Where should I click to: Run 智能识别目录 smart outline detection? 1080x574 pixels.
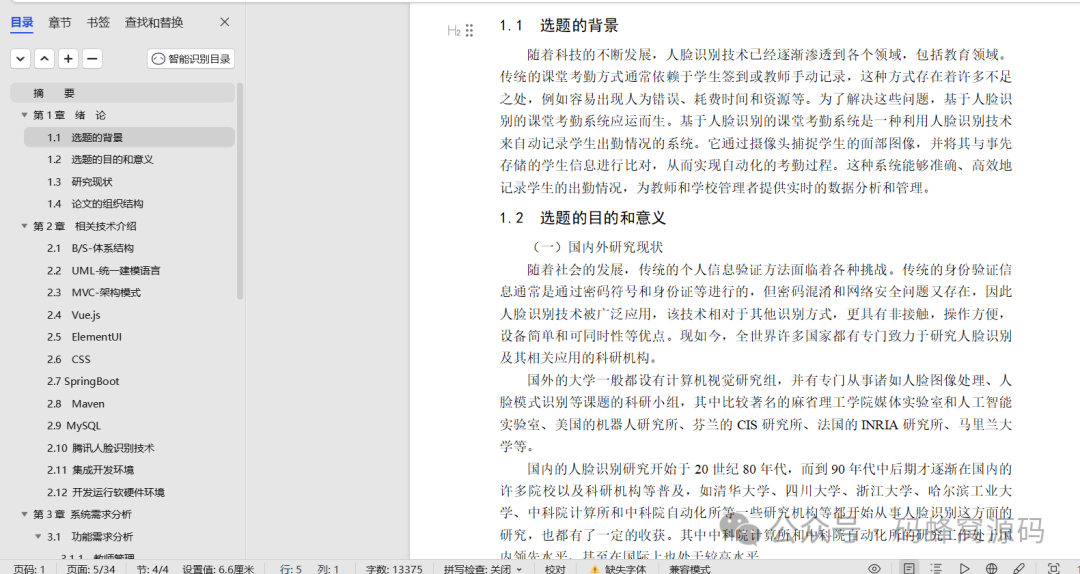pos(191,59)
